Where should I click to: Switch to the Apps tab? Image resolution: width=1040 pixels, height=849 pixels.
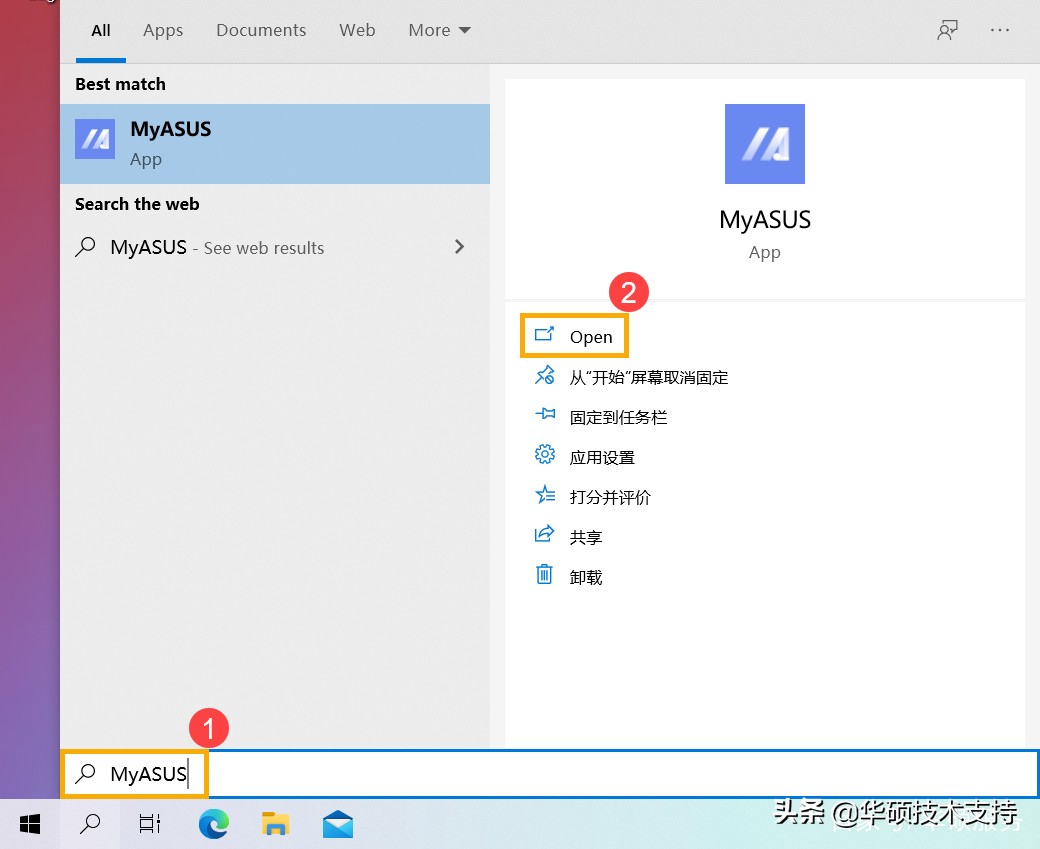point(162,30)
